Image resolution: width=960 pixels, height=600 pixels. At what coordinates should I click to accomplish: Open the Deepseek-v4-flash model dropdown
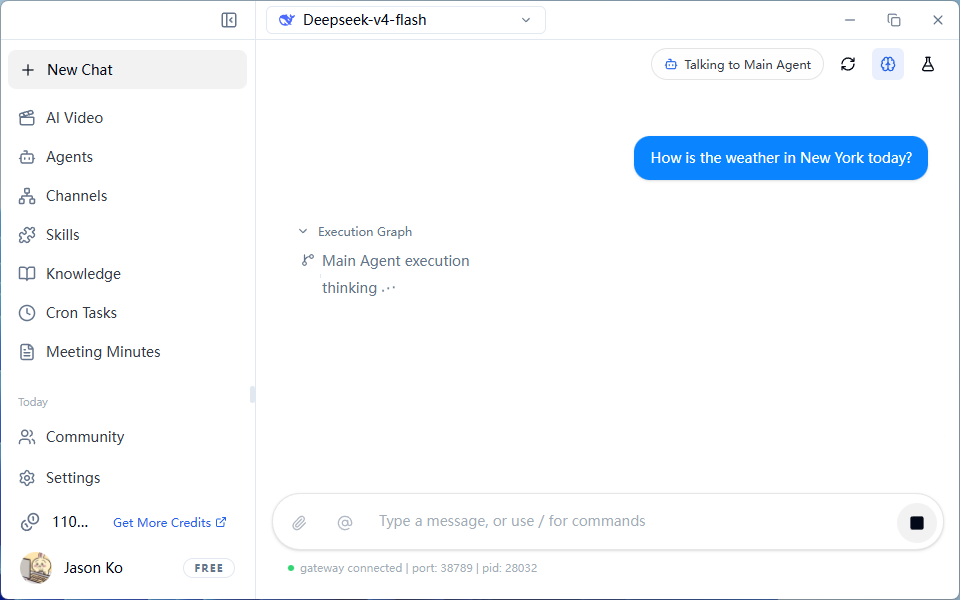pos(406,20)
